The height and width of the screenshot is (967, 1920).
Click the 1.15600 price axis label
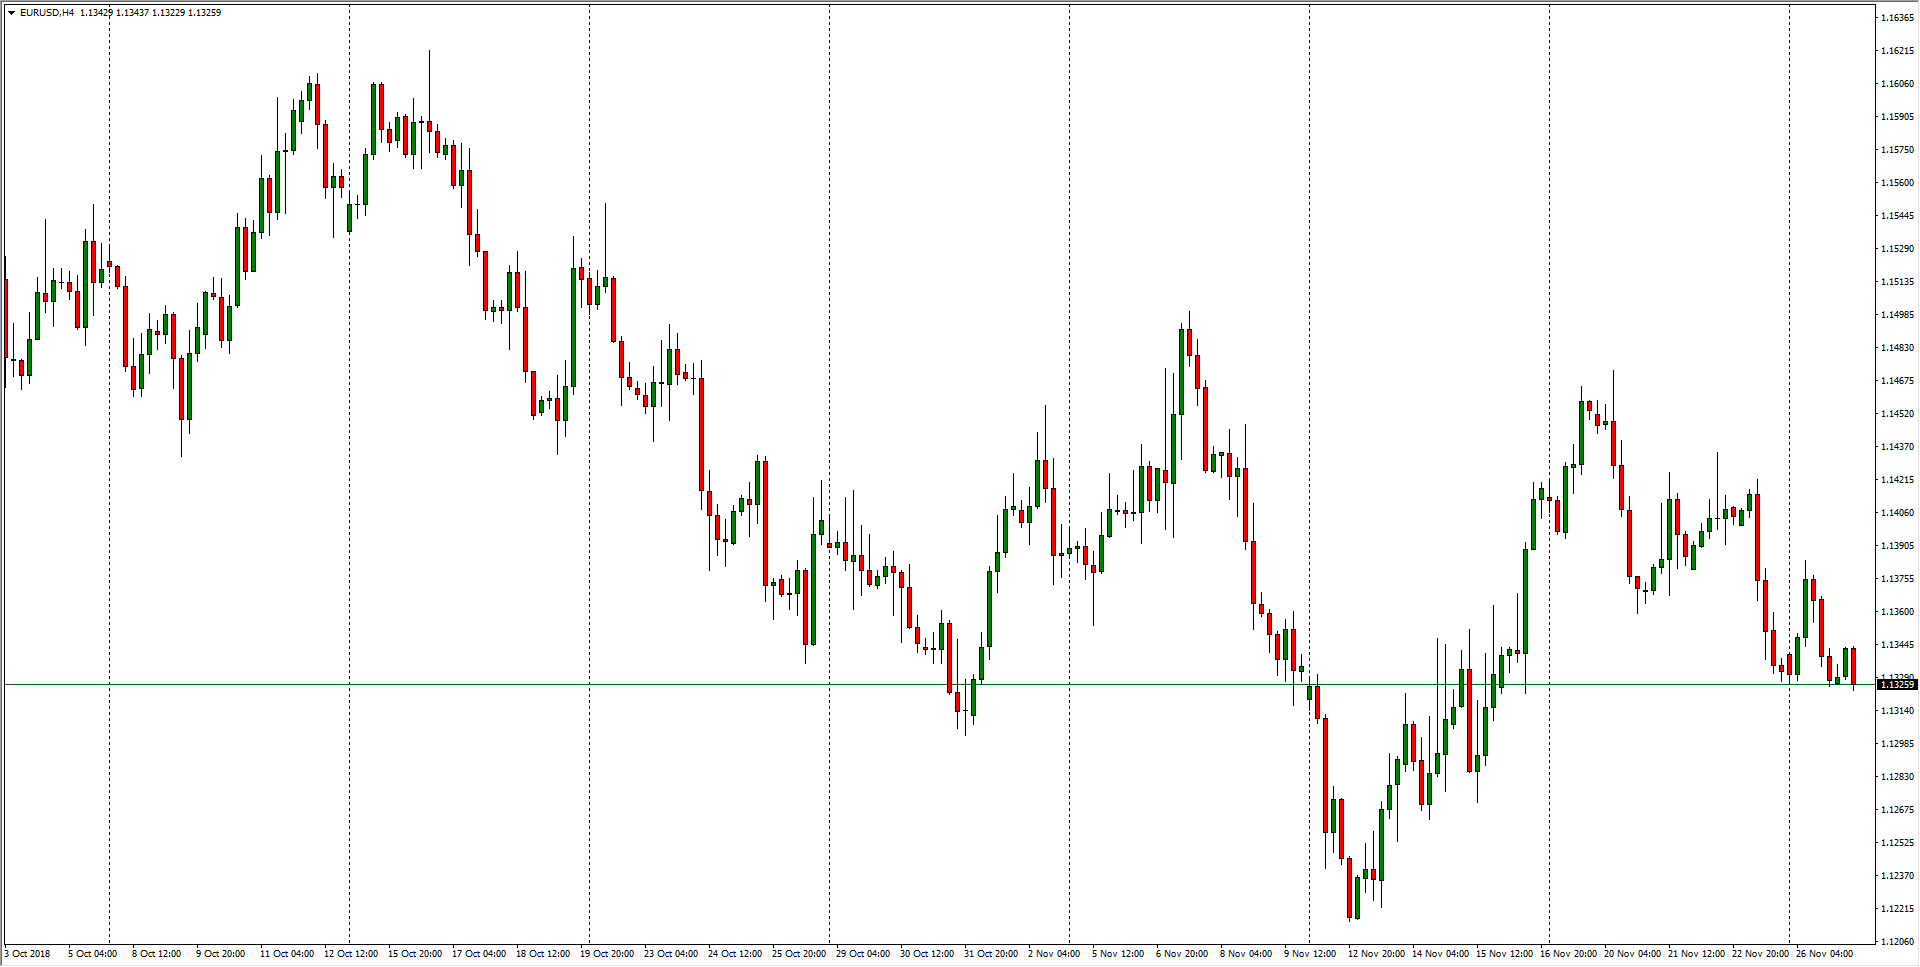pos(1897,183)
